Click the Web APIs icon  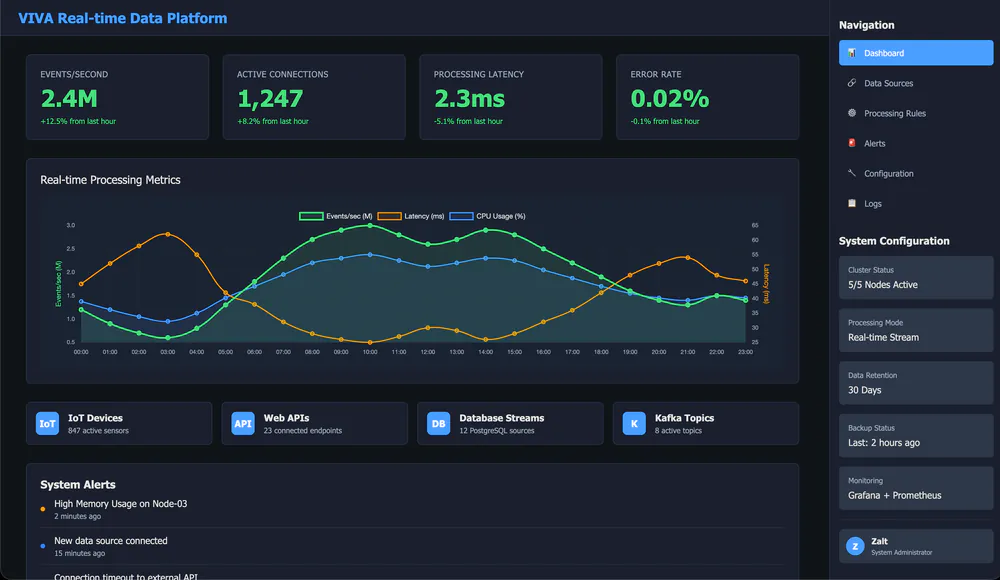tap(242, 423)
